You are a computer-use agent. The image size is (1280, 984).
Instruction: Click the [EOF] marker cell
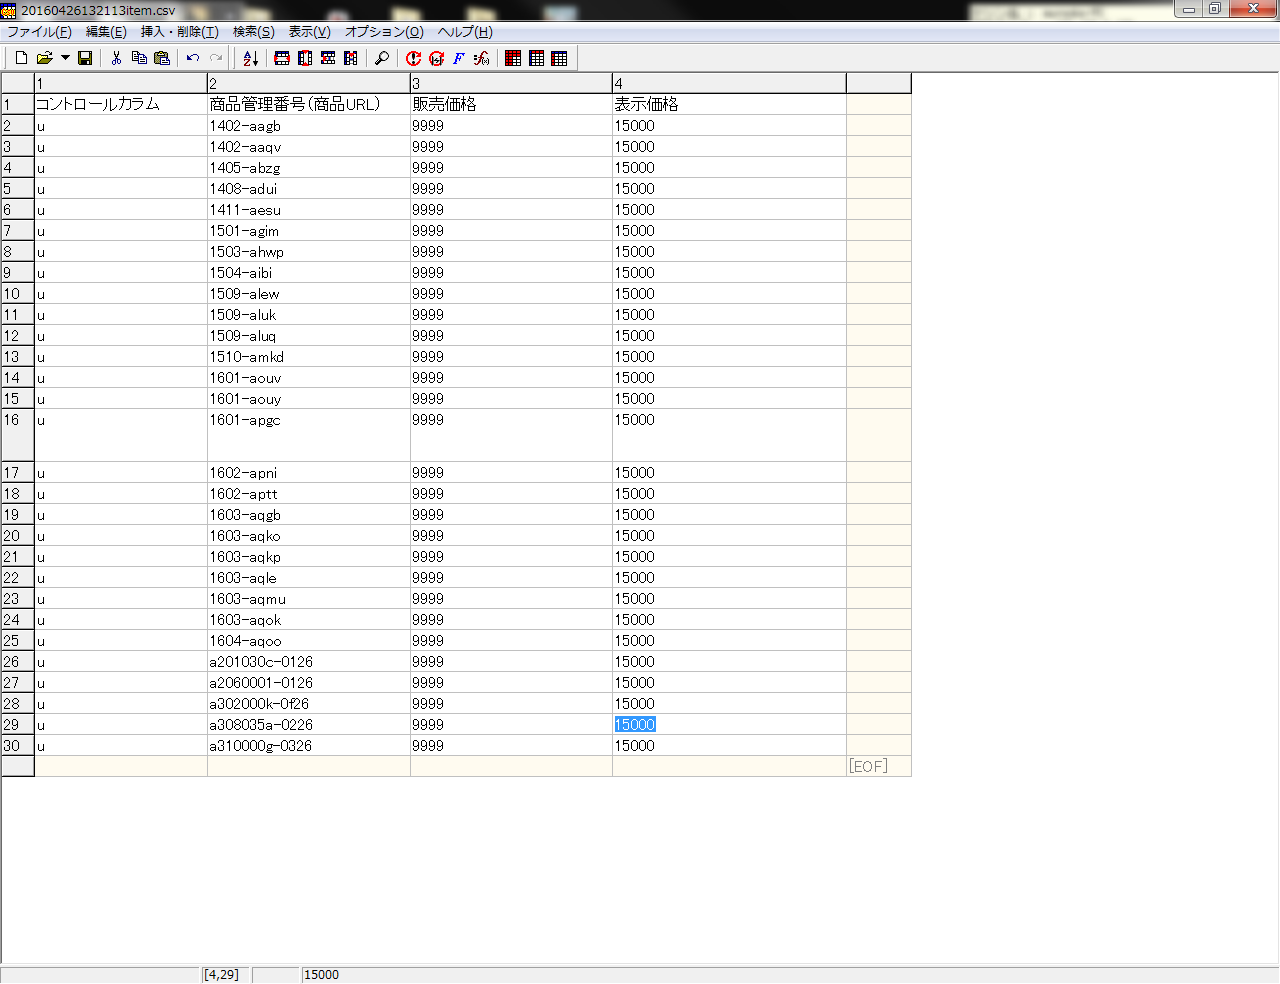click(x=879, y=767)
